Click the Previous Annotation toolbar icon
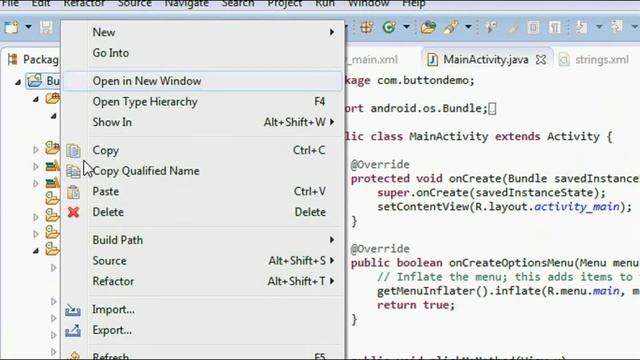Viewport: 640px width, 360px height. coord(617,27)
